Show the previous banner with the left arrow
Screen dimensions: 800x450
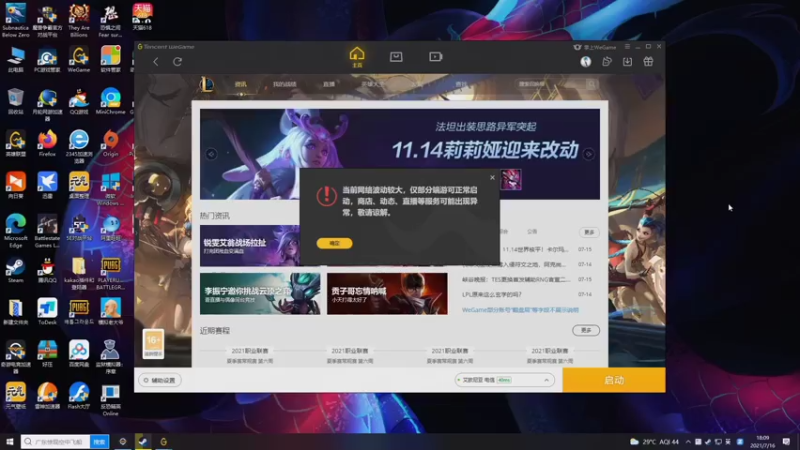[211, 154]
